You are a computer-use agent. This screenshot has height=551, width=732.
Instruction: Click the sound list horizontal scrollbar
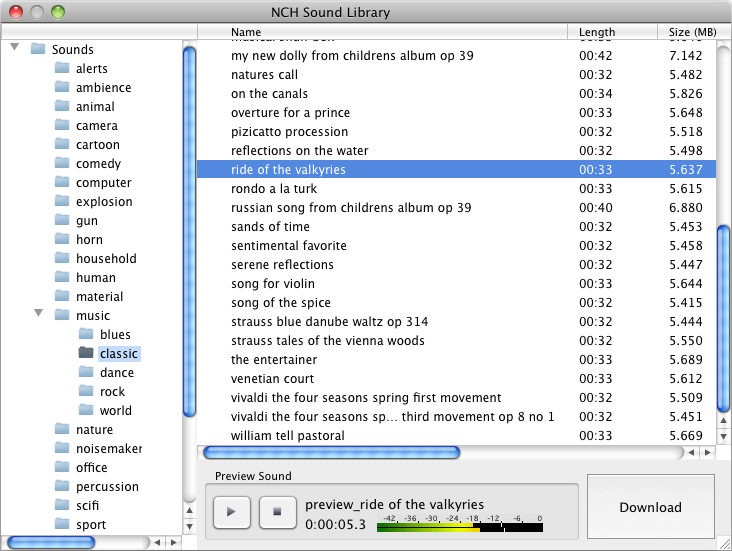tap(330, 453)
